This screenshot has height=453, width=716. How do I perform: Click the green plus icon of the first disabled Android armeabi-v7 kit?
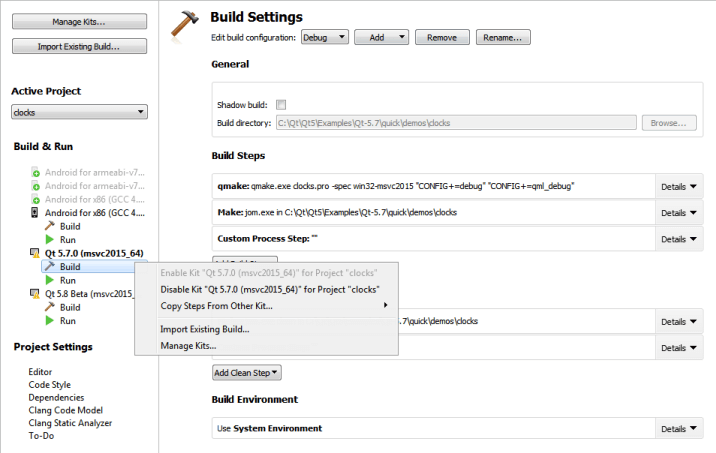pos(36,172)
